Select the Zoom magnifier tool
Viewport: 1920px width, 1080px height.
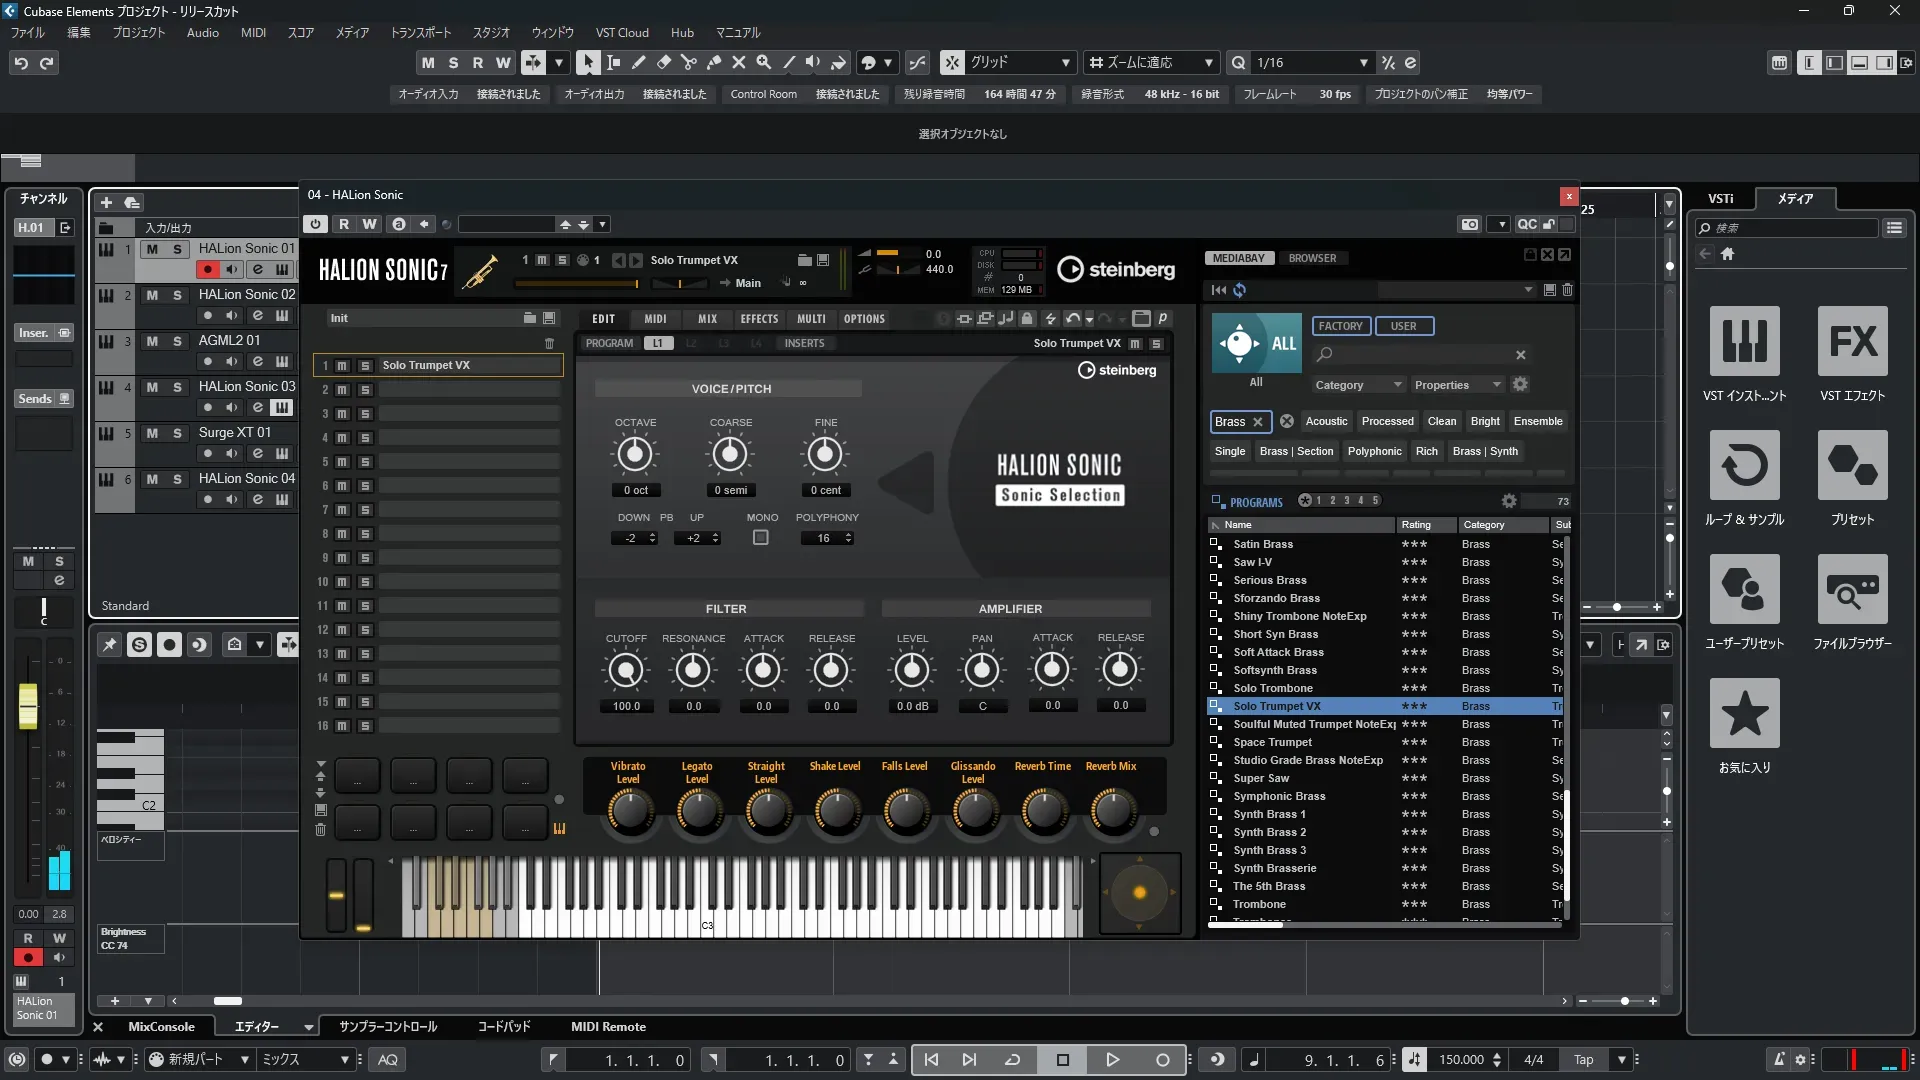tap(764, 62)
